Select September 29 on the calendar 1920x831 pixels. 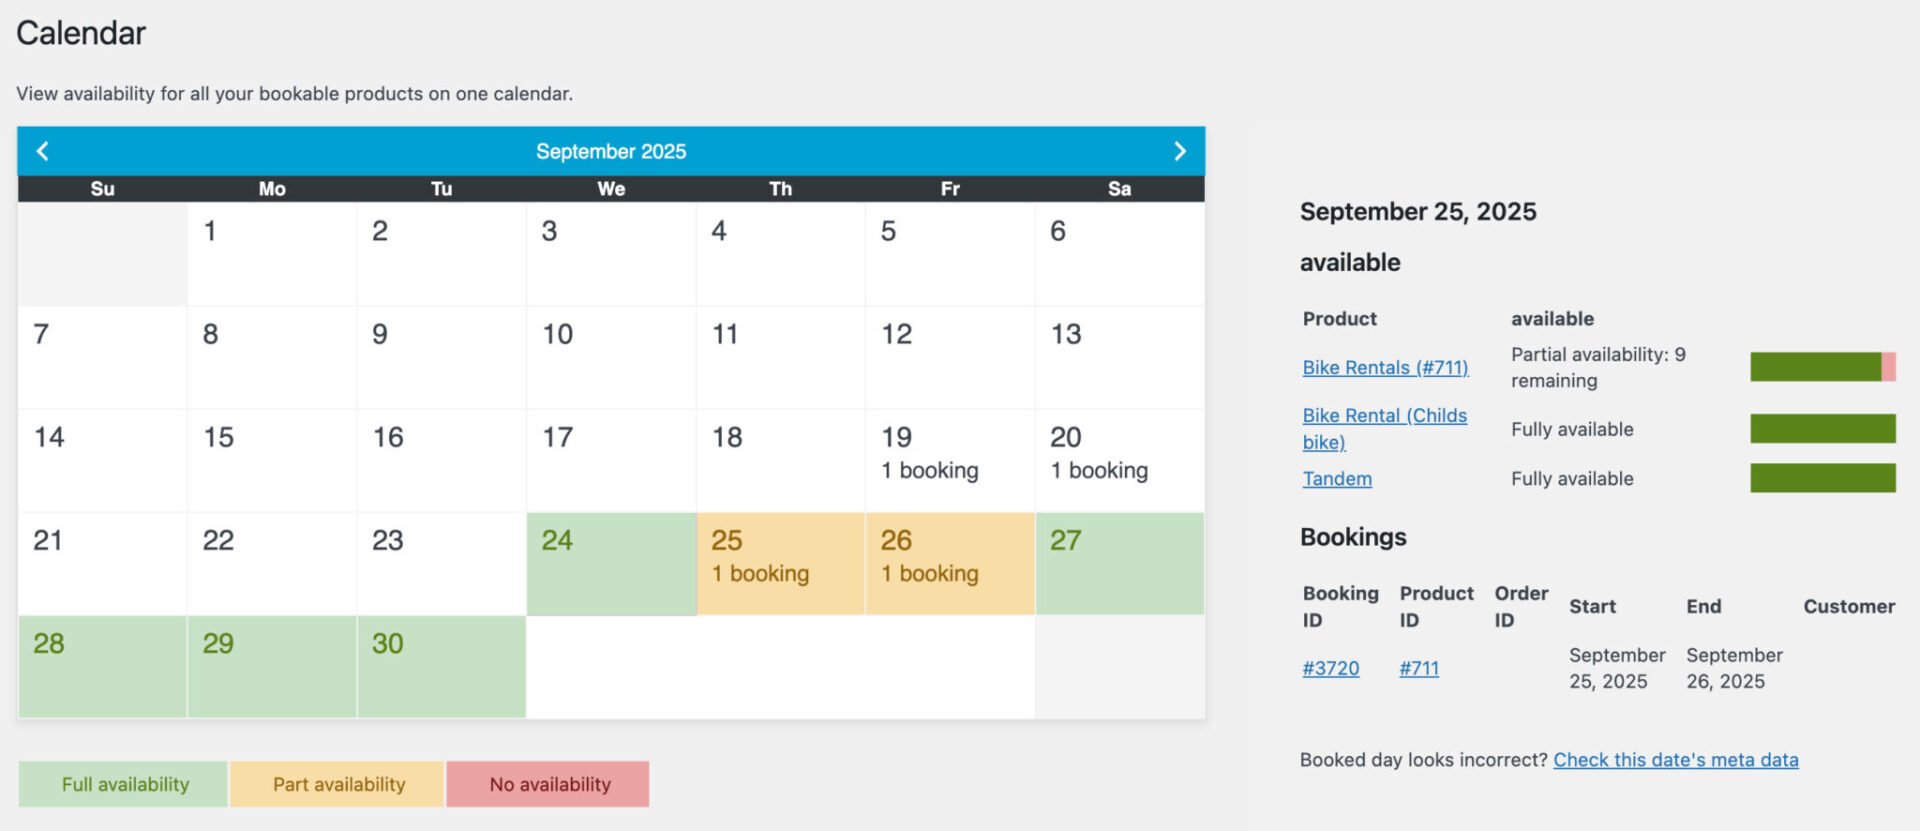[x=272, y=667]
